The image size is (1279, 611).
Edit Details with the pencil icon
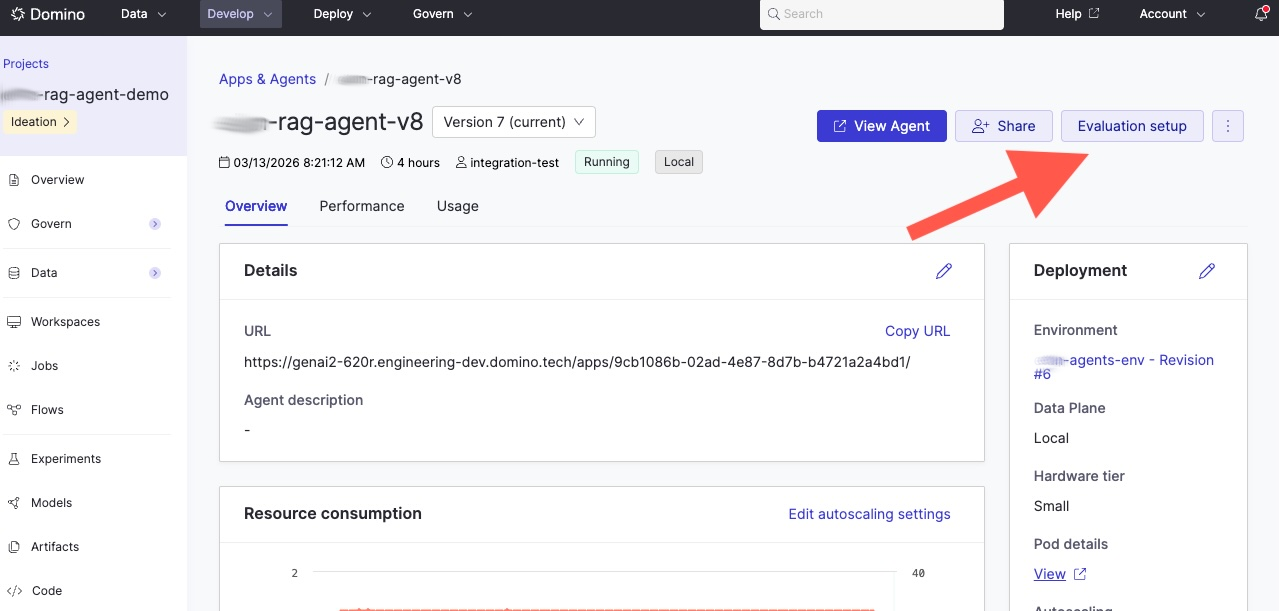click(x=943, y=271)
